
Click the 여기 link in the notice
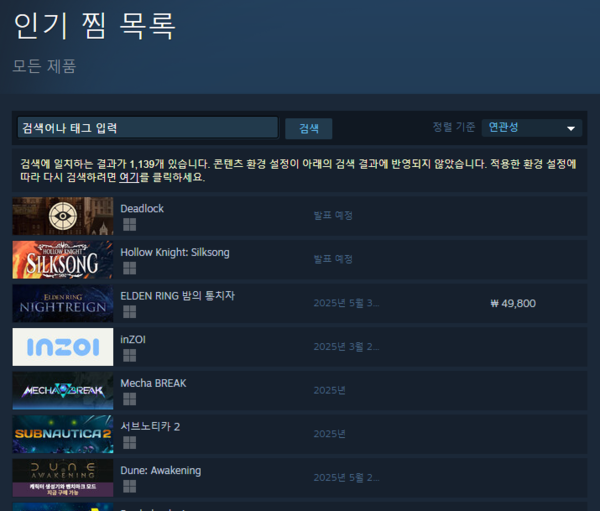click(129, 177)
